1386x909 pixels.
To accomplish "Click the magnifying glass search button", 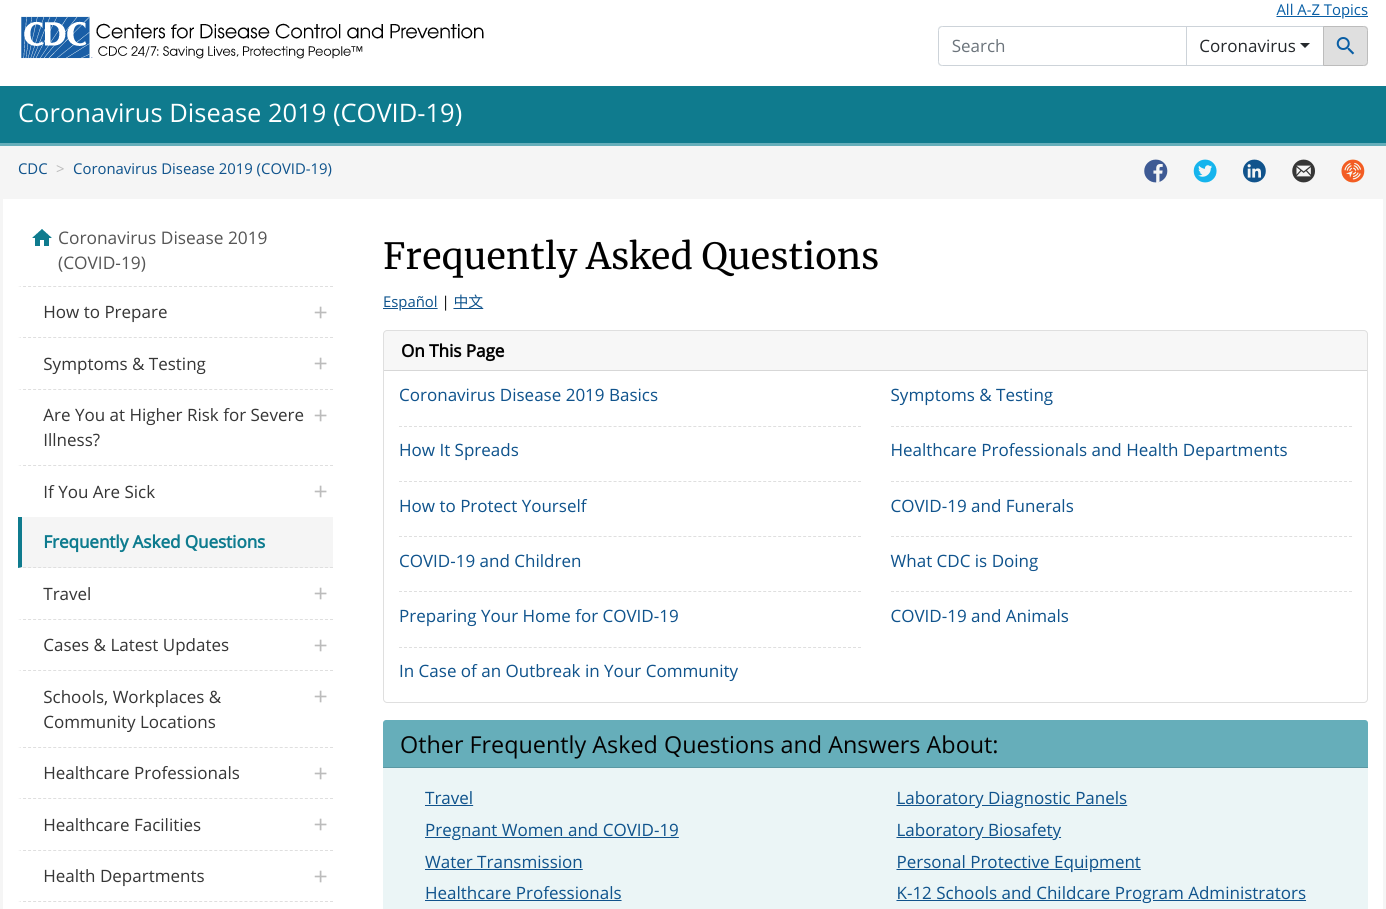I will (1345, 46).
